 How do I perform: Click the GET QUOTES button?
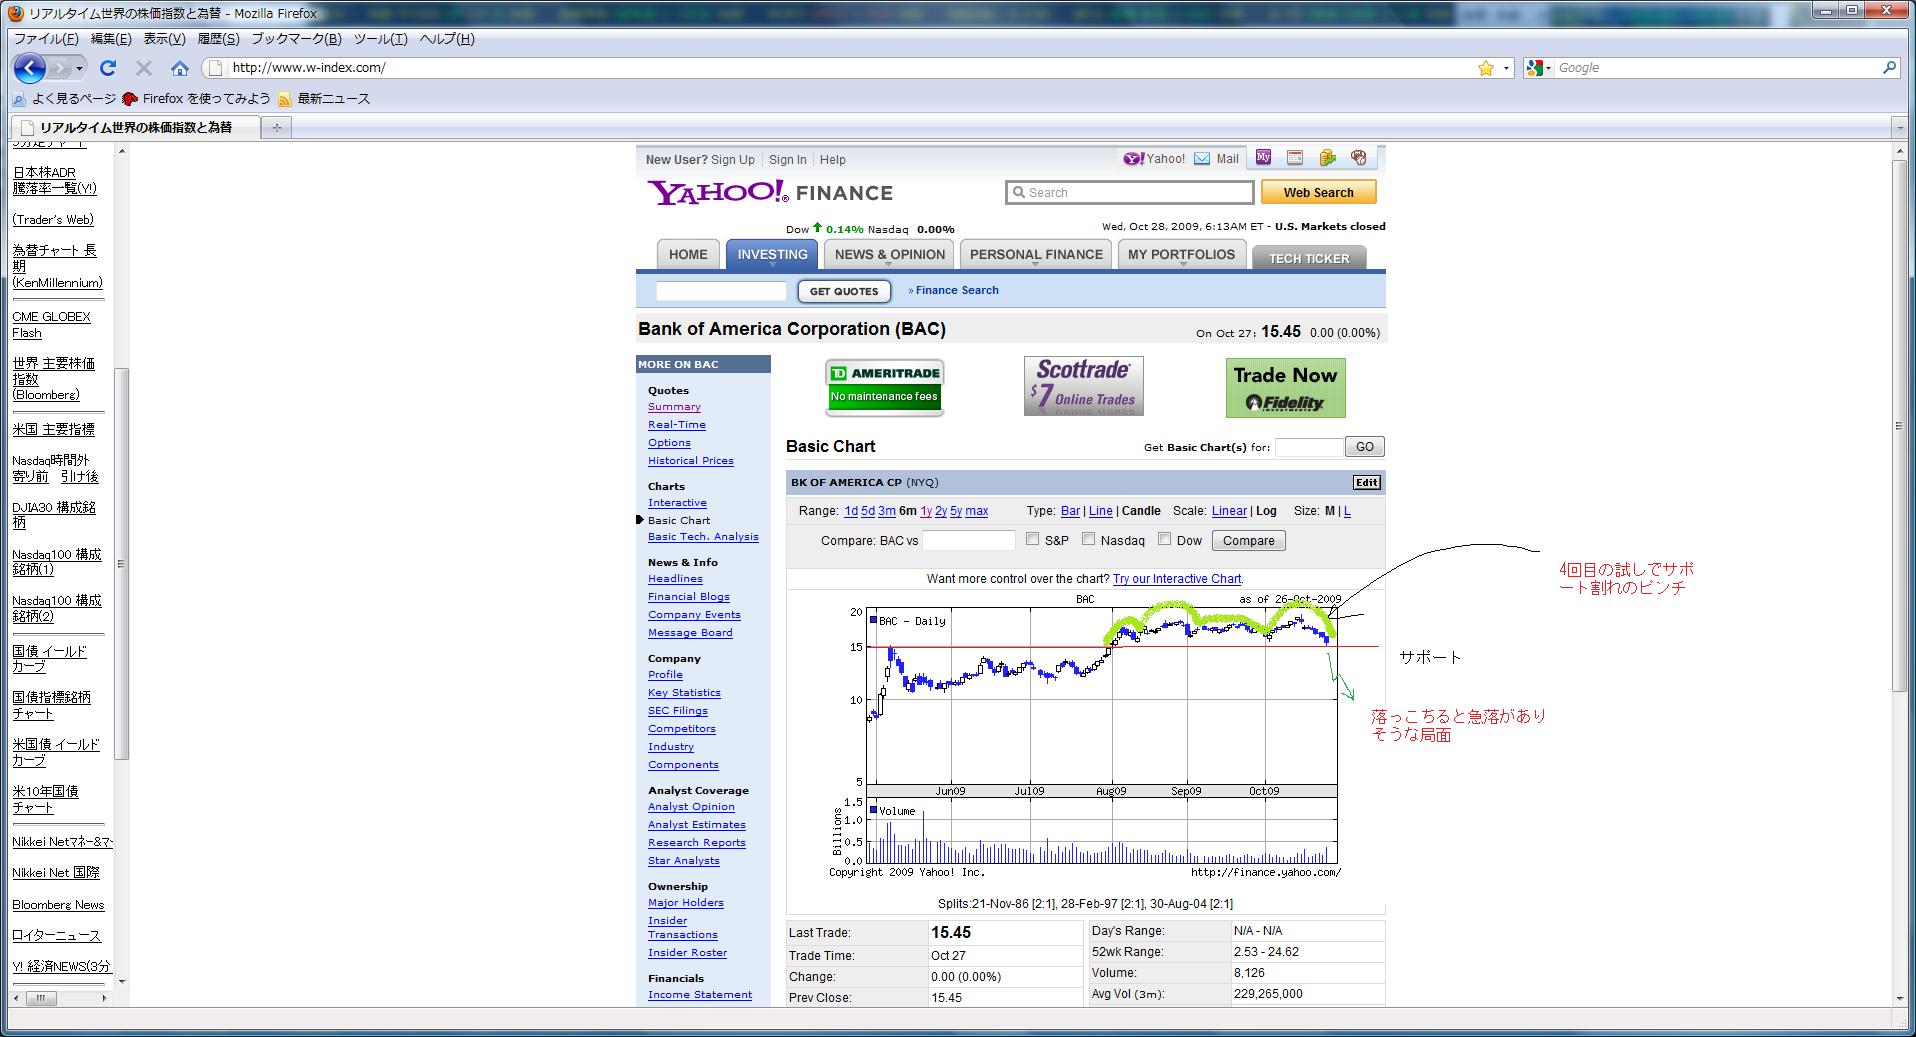844,291
